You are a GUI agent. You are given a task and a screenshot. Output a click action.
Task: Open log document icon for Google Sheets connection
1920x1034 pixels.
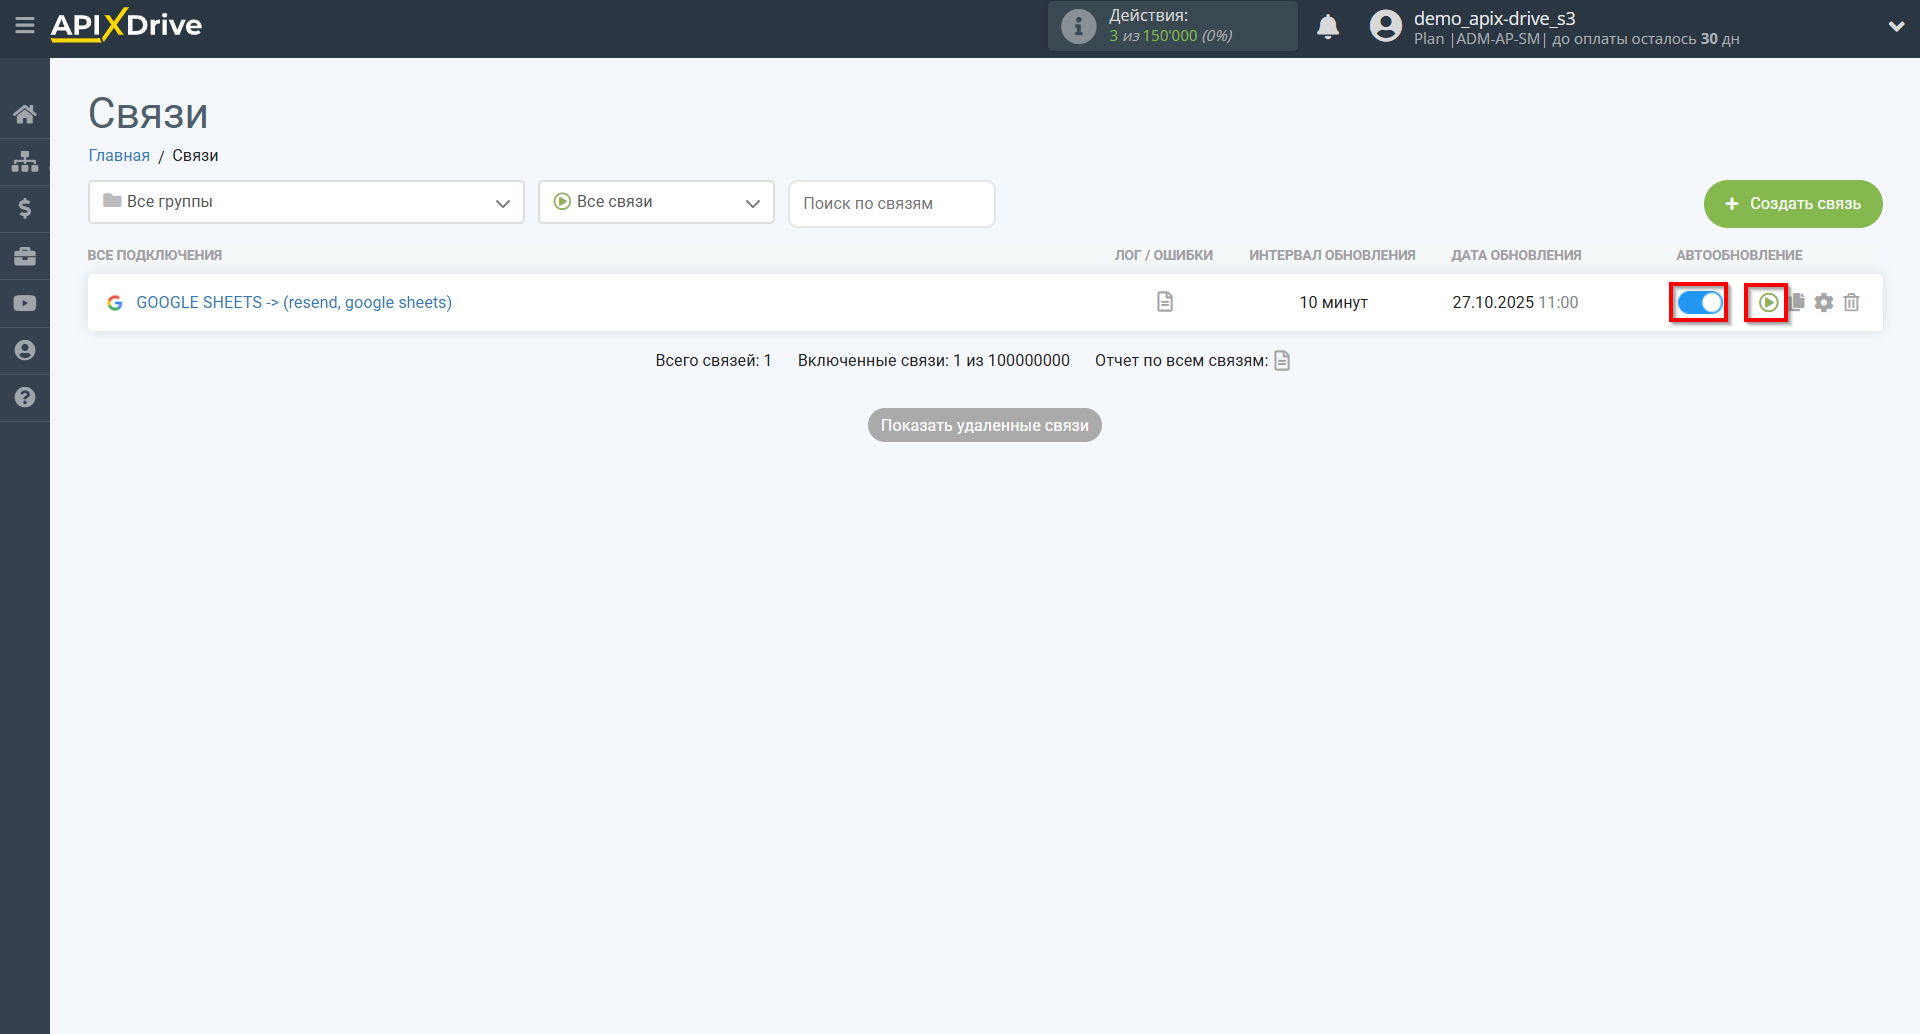pos(1164,302)
